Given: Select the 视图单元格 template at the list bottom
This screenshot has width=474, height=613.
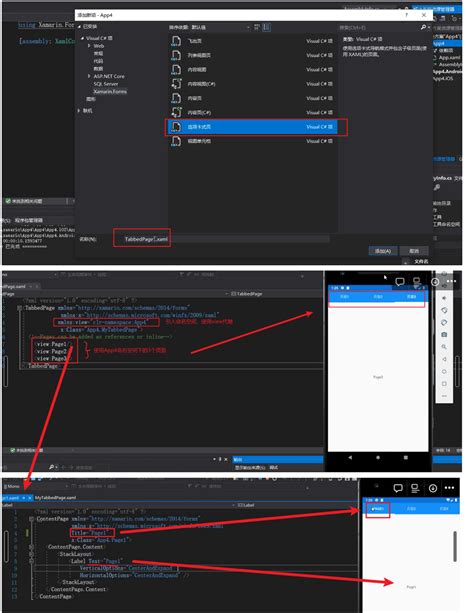Looking at the screenshot, I should click(x=252, y=141).
